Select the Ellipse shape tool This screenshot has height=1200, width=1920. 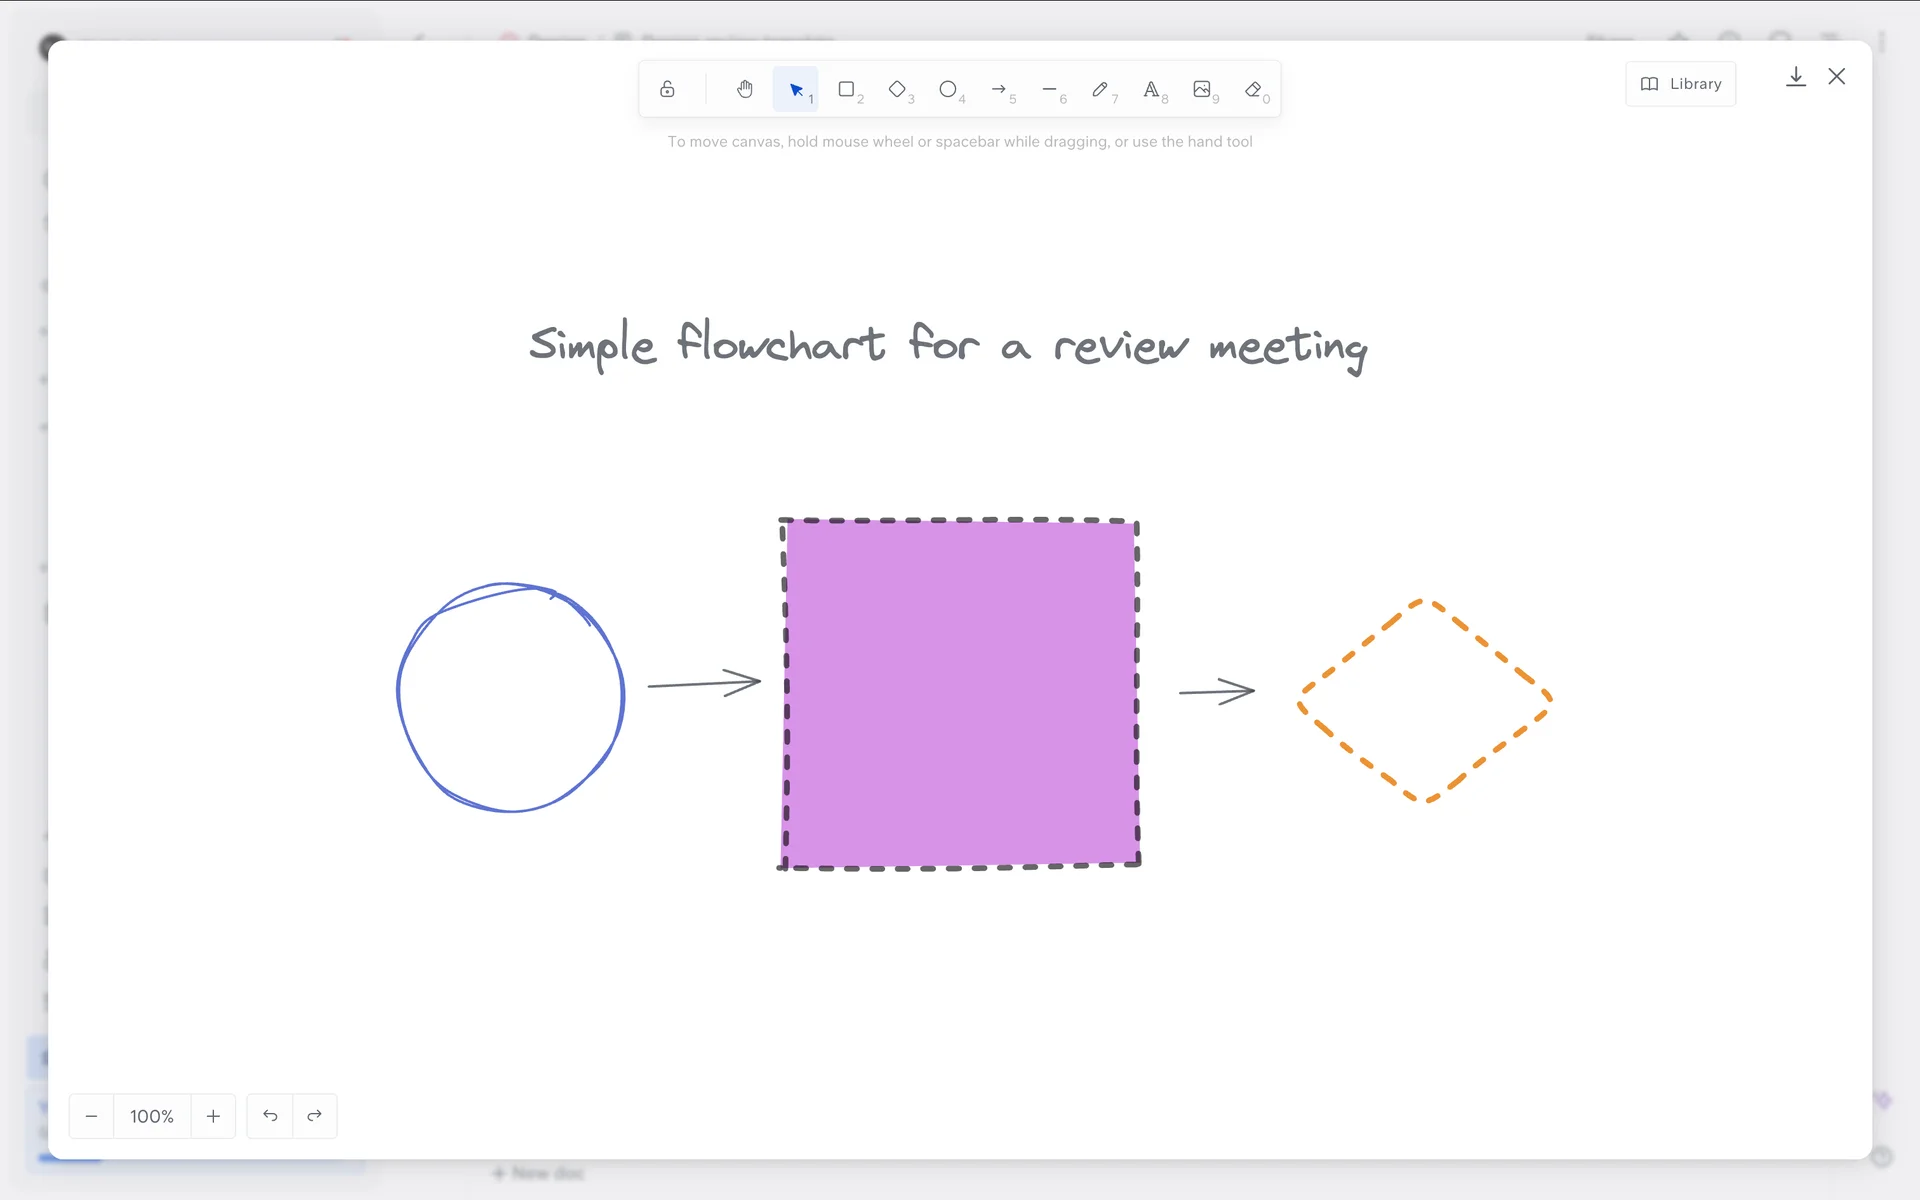[x=948, y=89]
